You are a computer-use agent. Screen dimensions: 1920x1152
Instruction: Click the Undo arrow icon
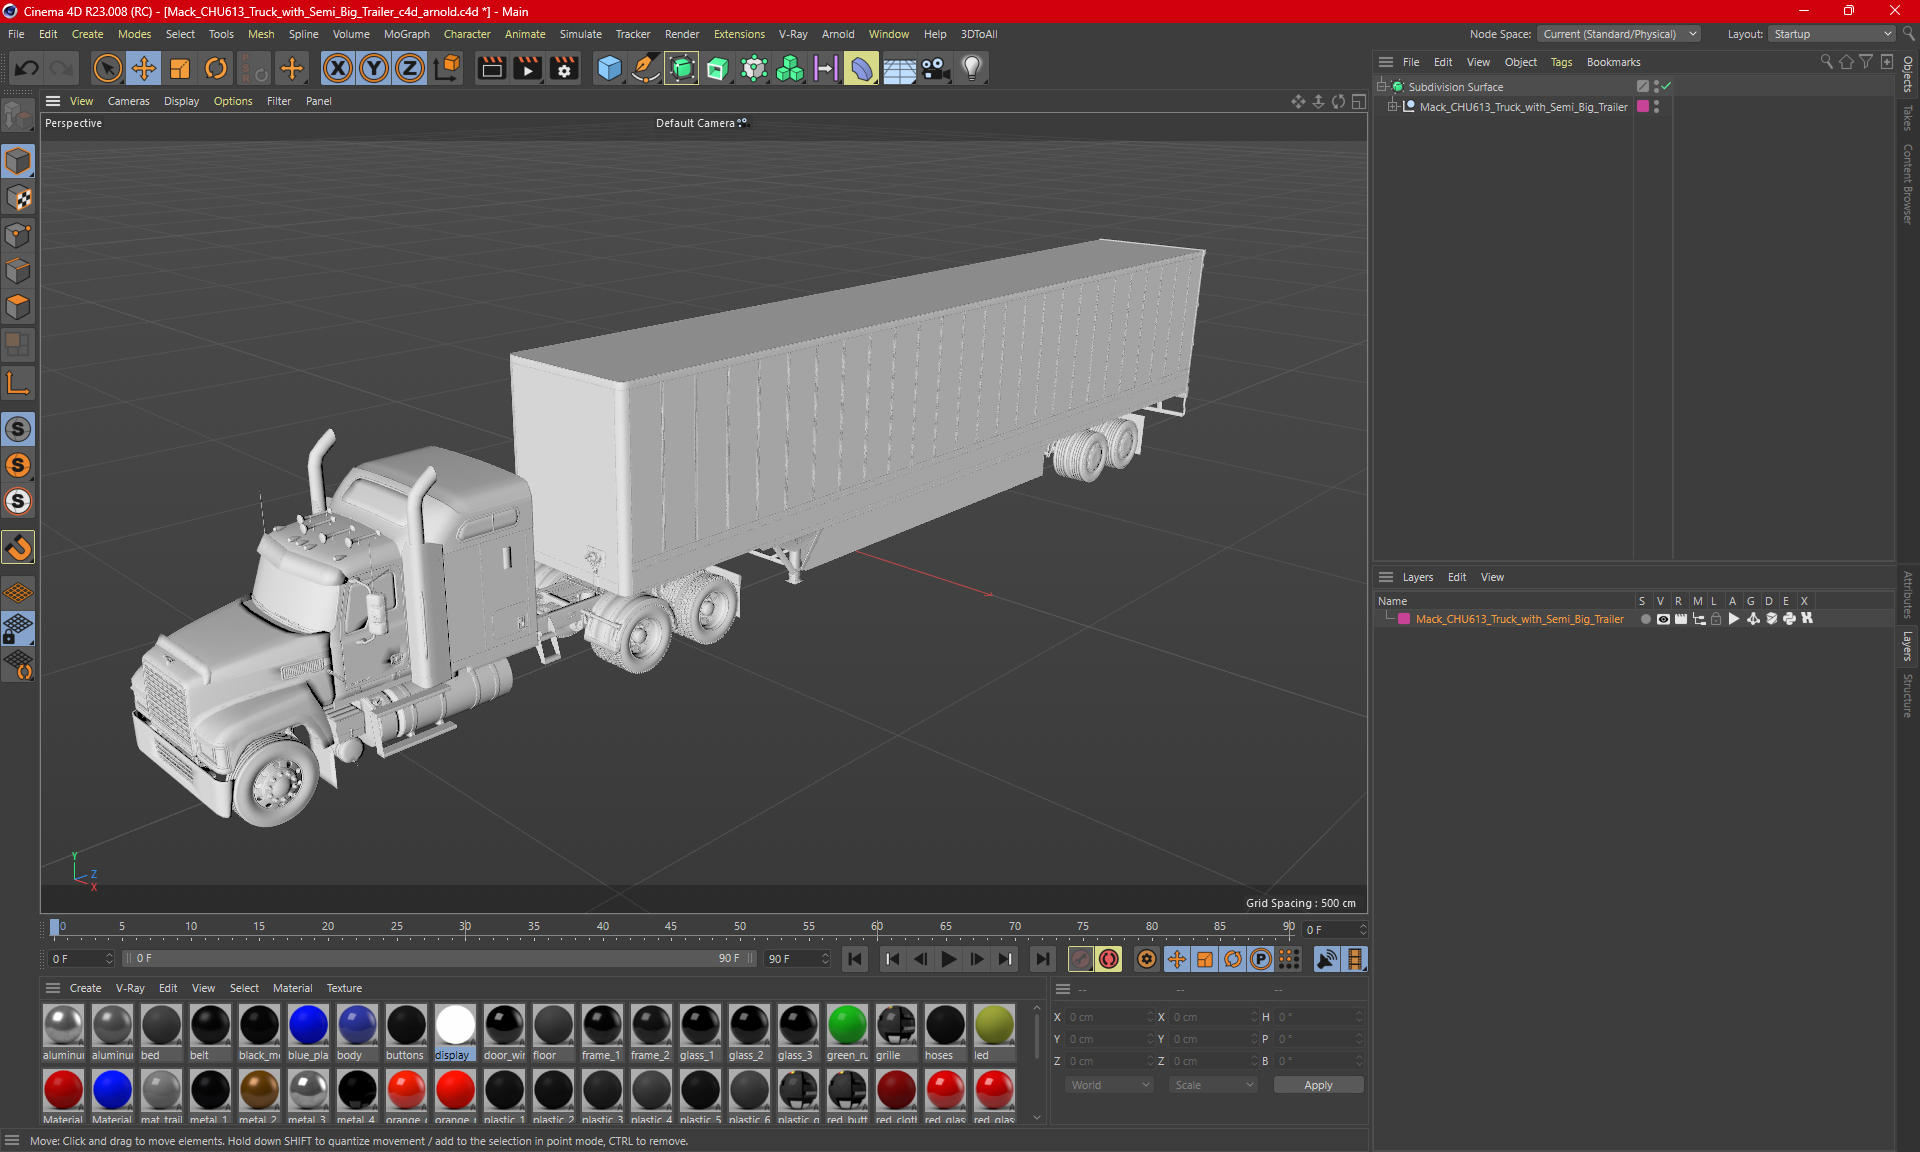pyautogui.click(x=27, y=68)
